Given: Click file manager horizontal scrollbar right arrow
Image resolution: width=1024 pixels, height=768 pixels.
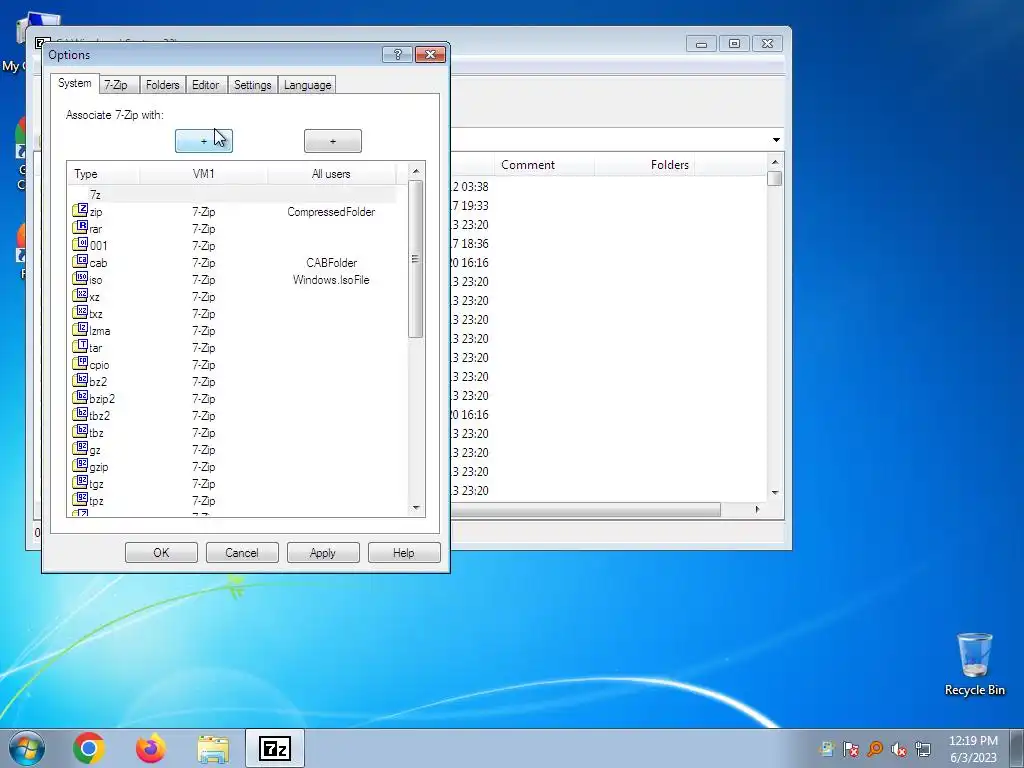Looking at the screenshot, I should tap(757, 509).
